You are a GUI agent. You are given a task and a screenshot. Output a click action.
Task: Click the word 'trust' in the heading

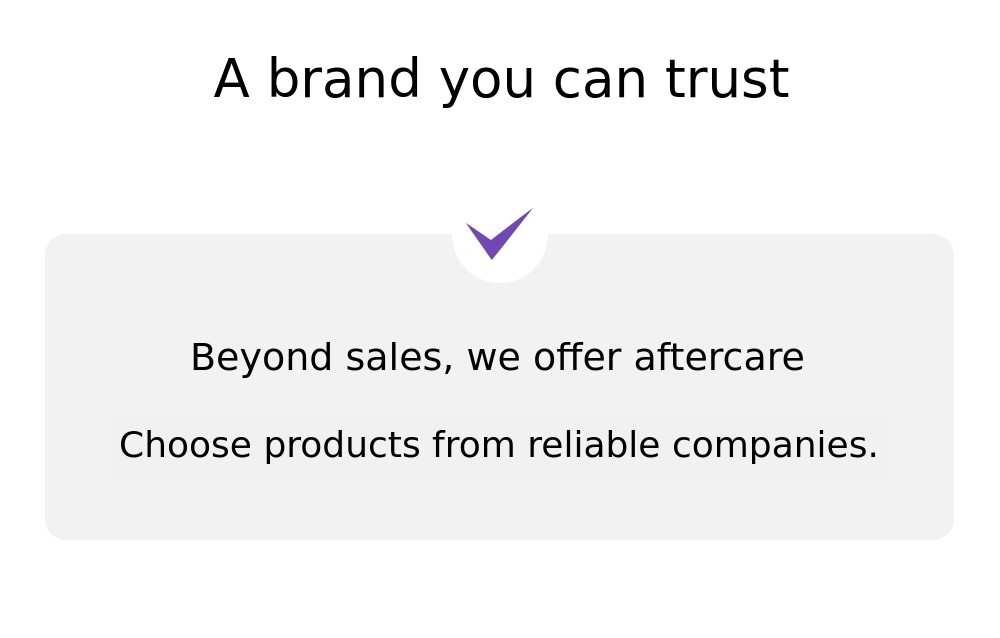click(x=728, y=79)
